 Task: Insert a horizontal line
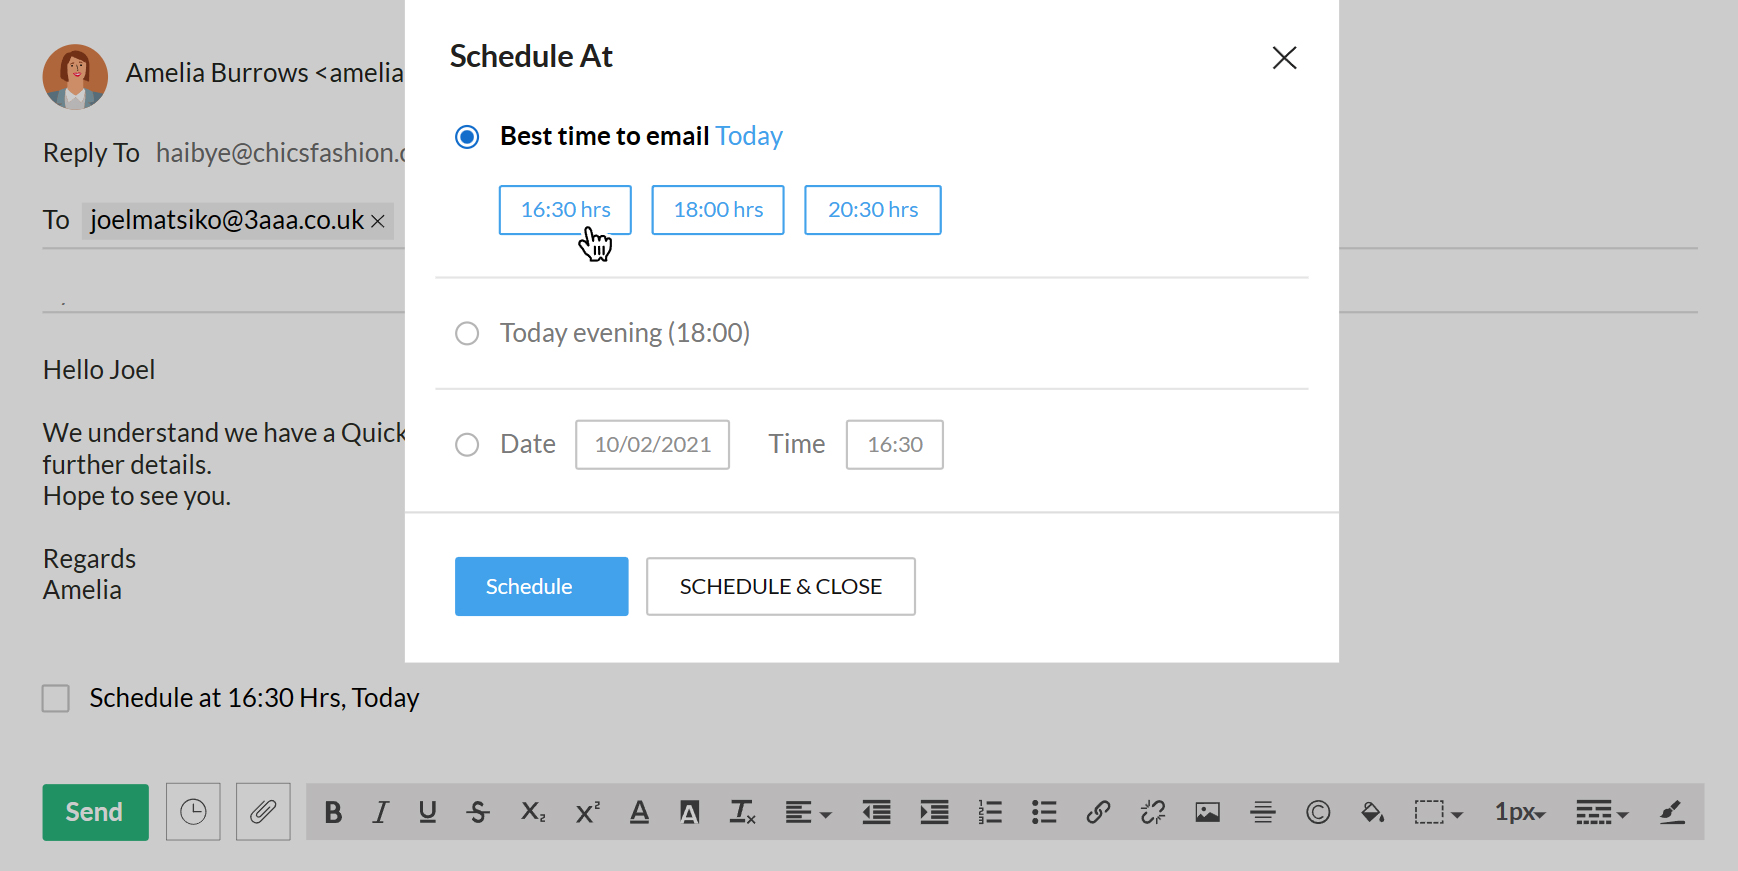(x=1263, y=812)
